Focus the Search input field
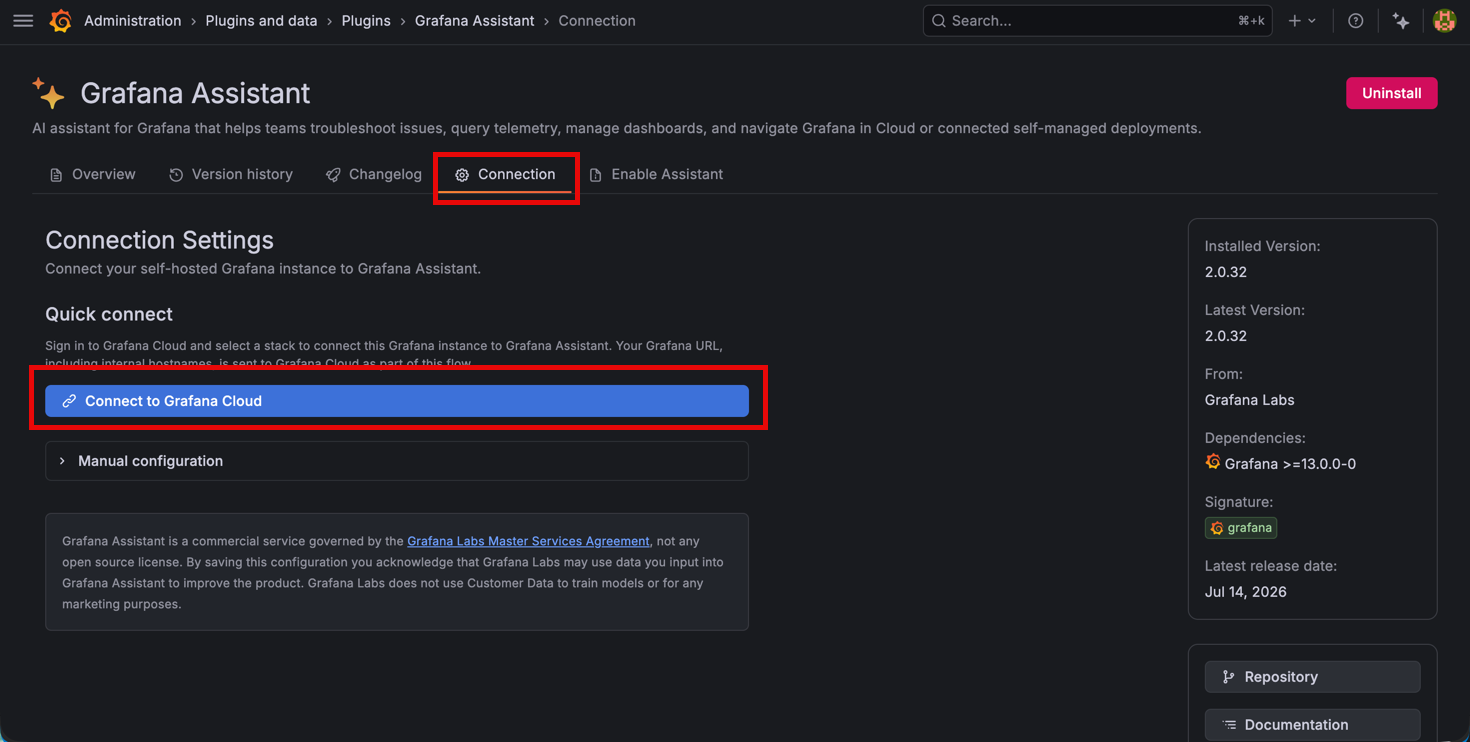Viewport: 1470px width, 742px height. click(x=1097, y=21)
